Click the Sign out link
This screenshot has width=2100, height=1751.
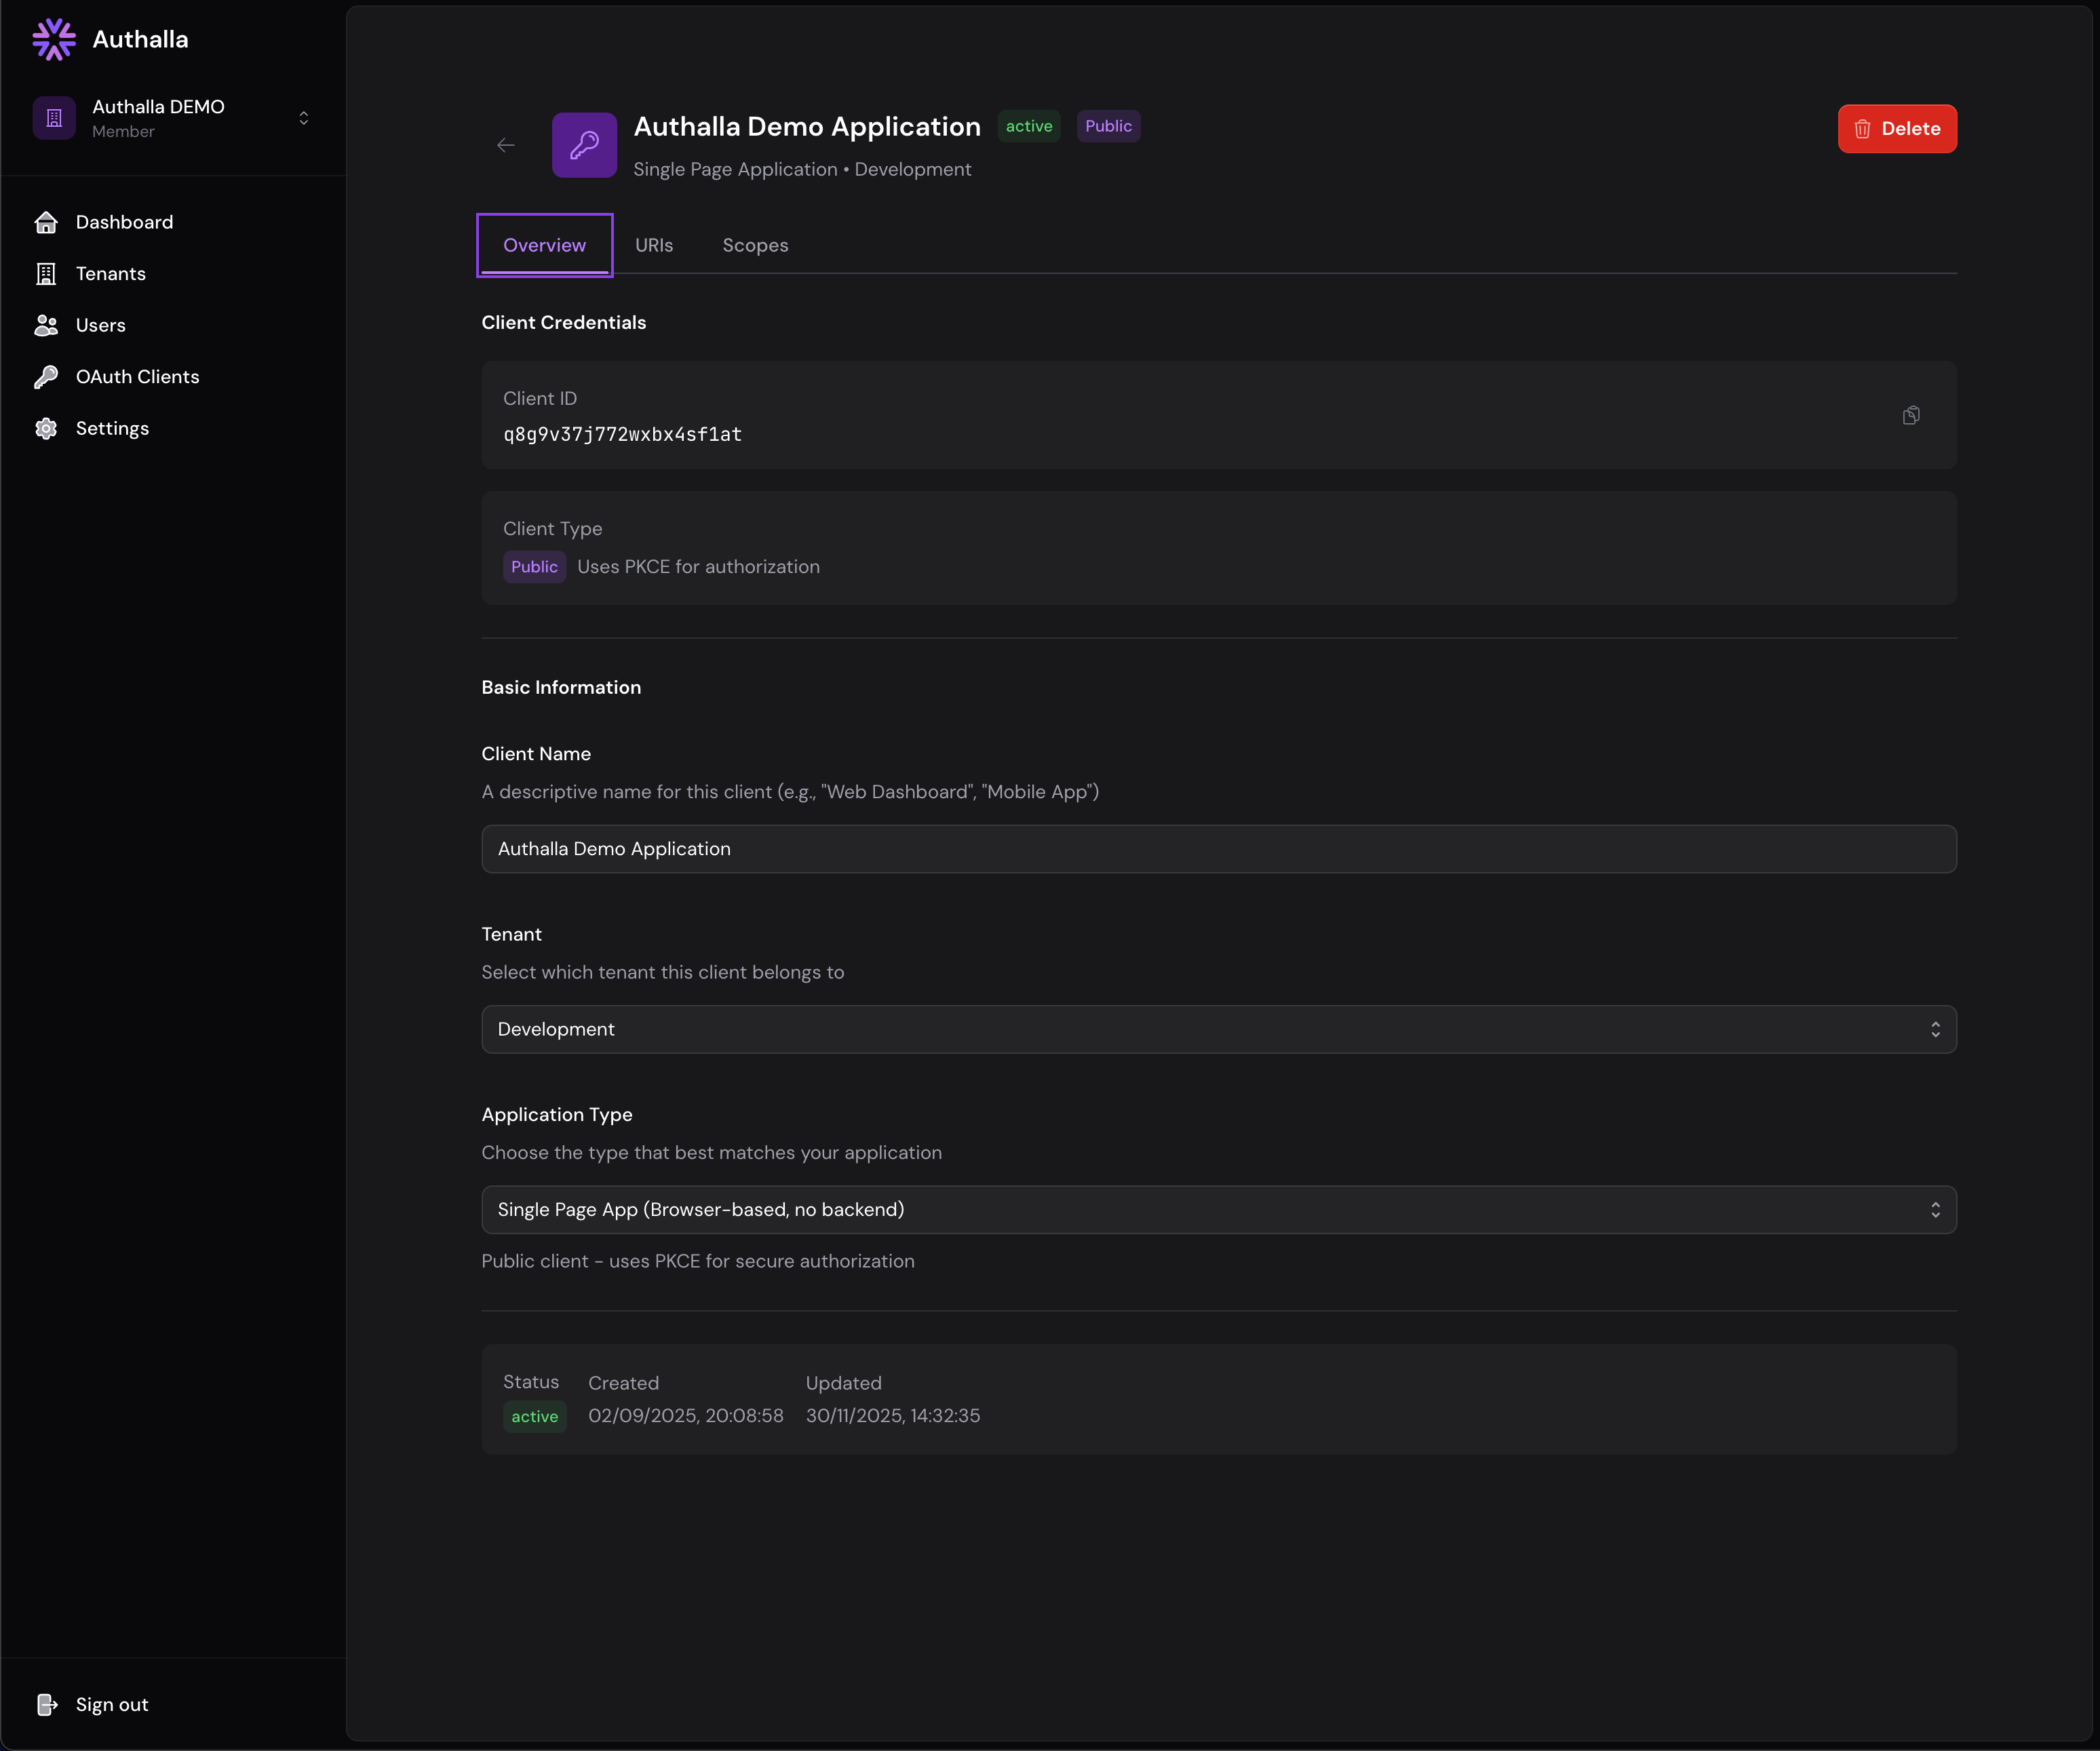pyautogui.click(x=112, y=1705)
